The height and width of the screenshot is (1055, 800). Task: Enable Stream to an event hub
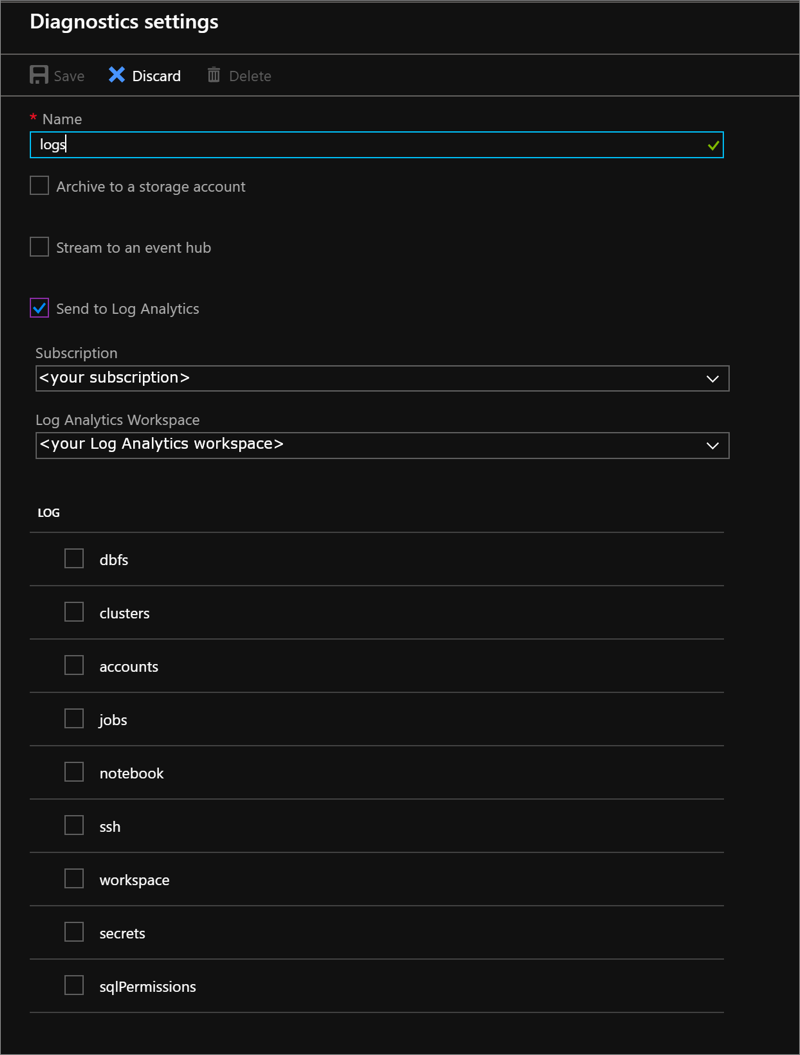[x=38, y=246]
